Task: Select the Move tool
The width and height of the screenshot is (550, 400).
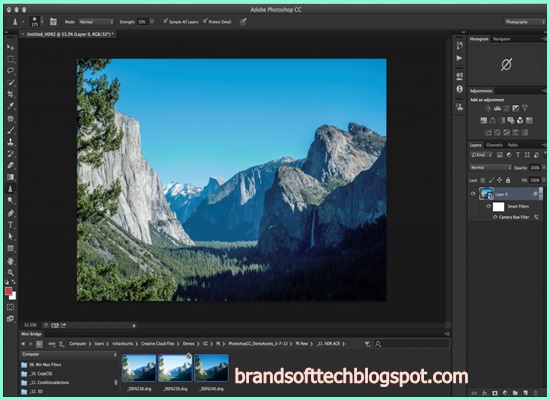Action: point(11,47)
